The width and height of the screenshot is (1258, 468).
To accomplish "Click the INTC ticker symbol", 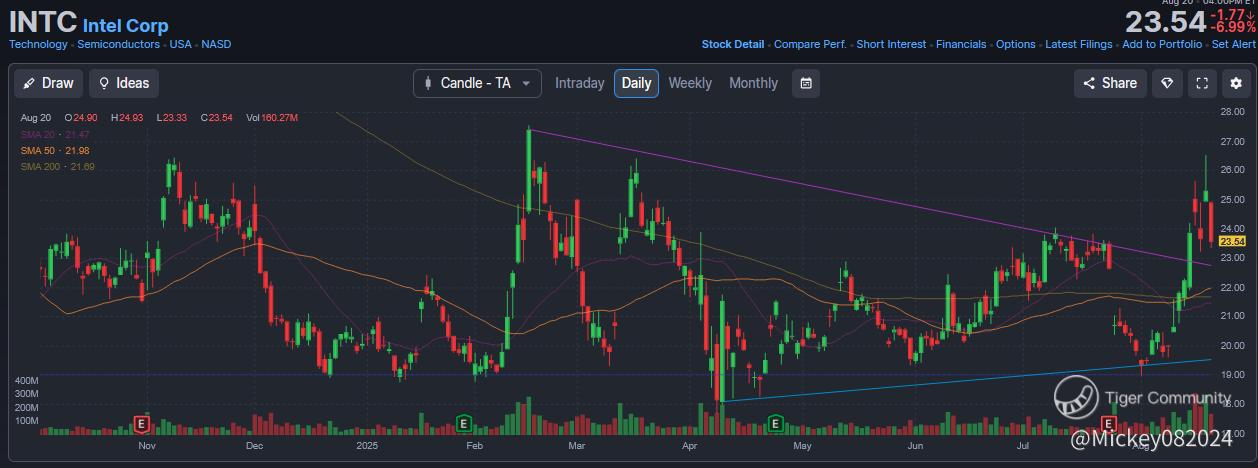I will click(43, 23).
